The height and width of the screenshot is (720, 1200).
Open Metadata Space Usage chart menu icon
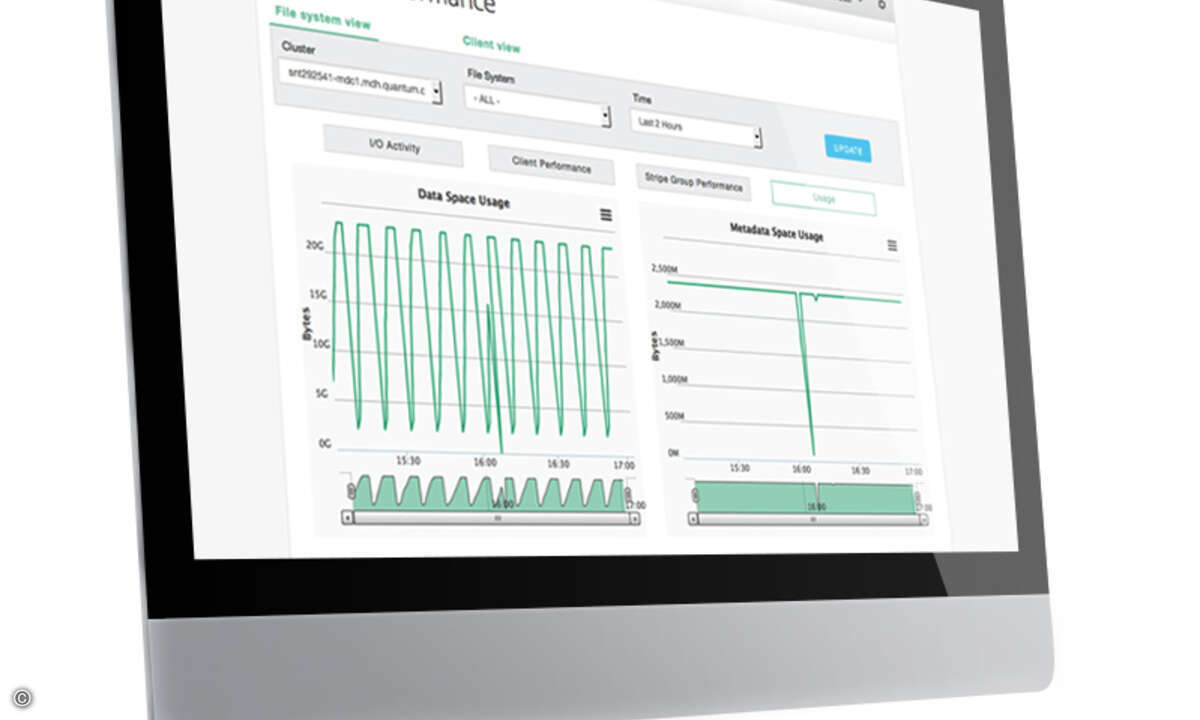click(892, 245)
